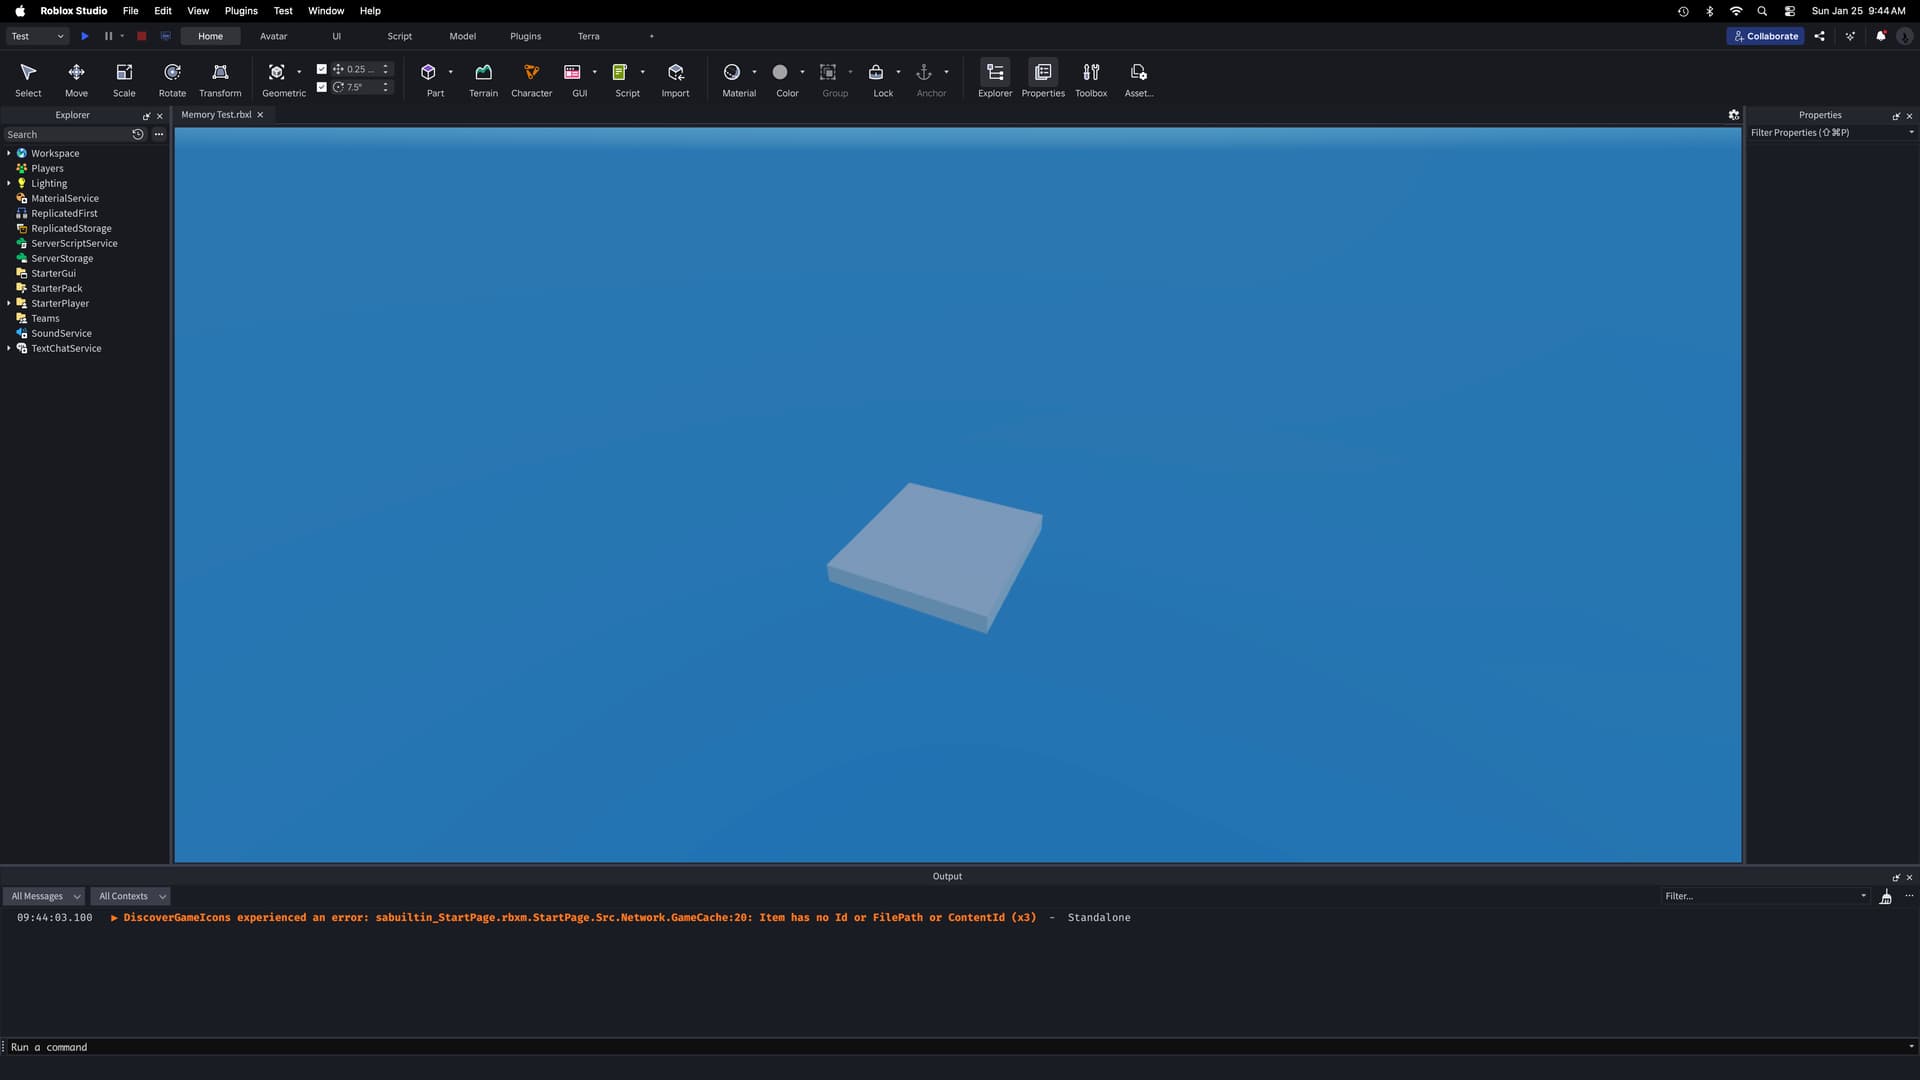Image resolution: width=1920 pixels, height=1080 pixels.
Task: Switch to the Model tab
Action: [462, 36]
